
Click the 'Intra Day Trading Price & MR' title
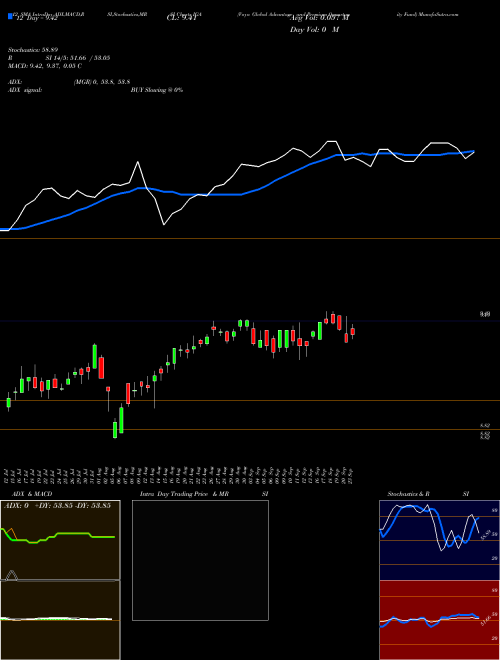(184, 494)
